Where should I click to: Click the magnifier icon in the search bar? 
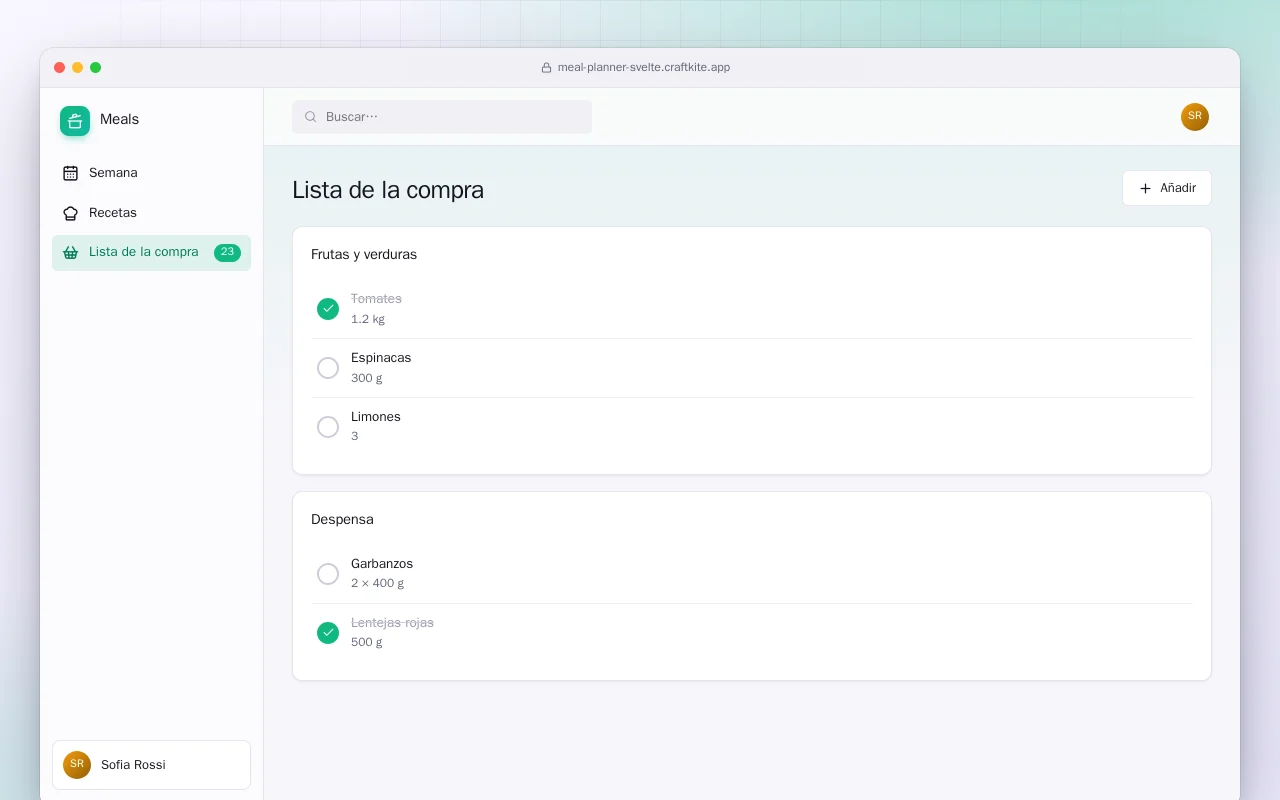[311, 117]
